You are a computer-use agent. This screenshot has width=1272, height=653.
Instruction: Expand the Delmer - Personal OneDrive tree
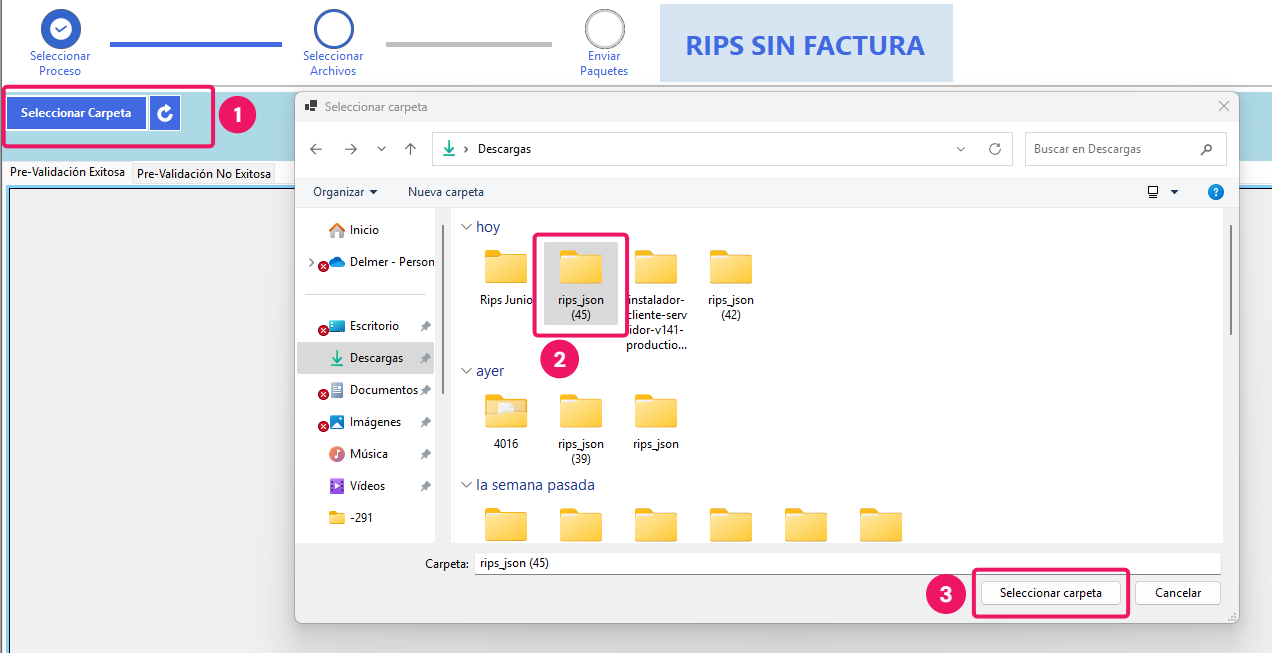coord(312,262)
